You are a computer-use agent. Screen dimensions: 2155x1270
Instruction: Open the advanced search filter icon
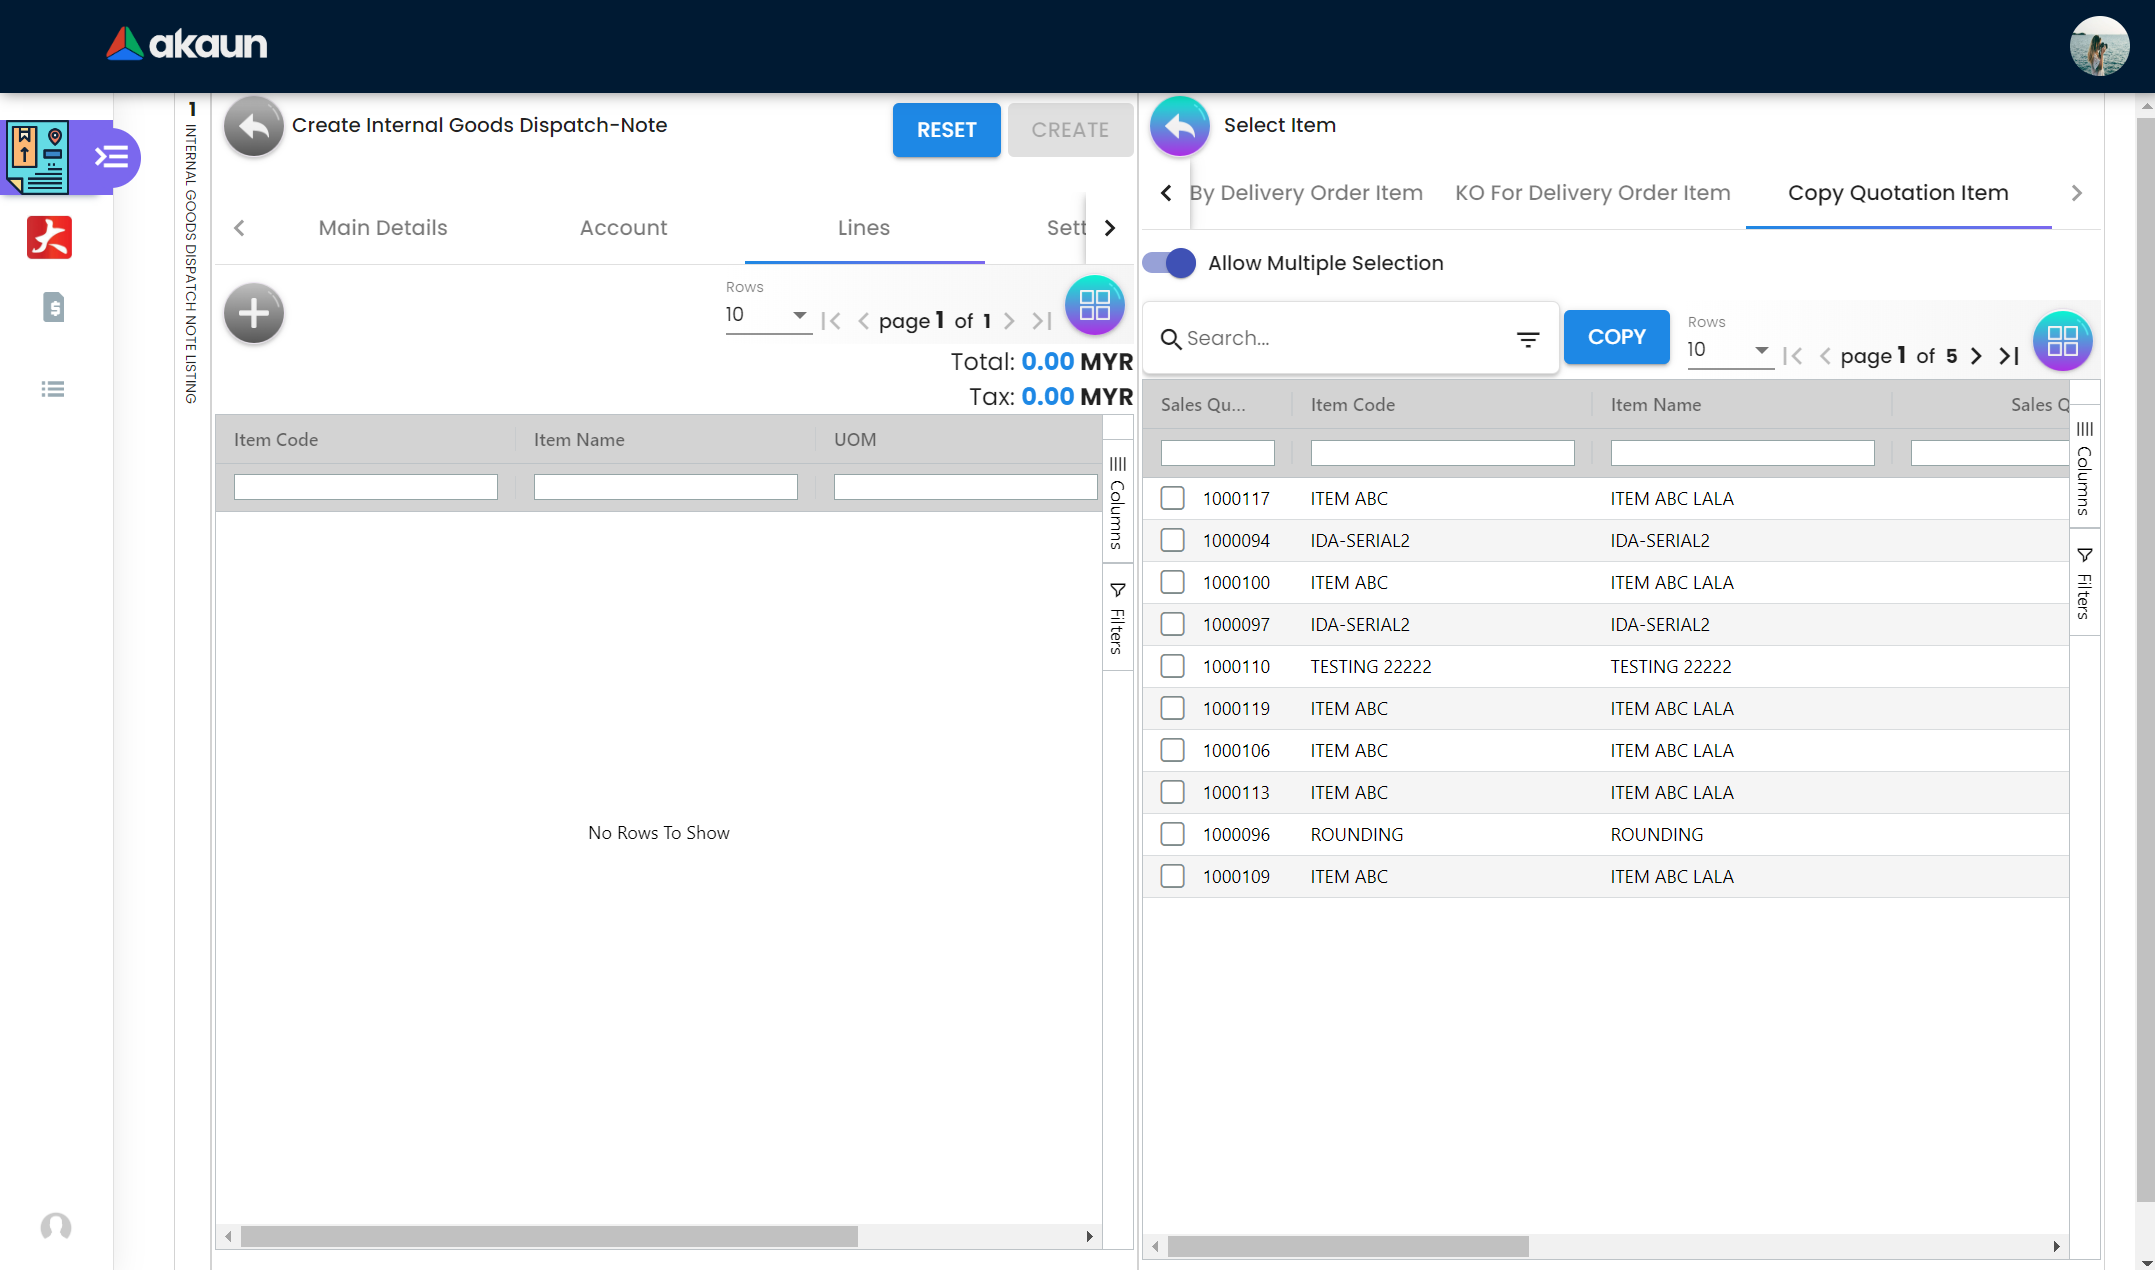(1527, 340)
